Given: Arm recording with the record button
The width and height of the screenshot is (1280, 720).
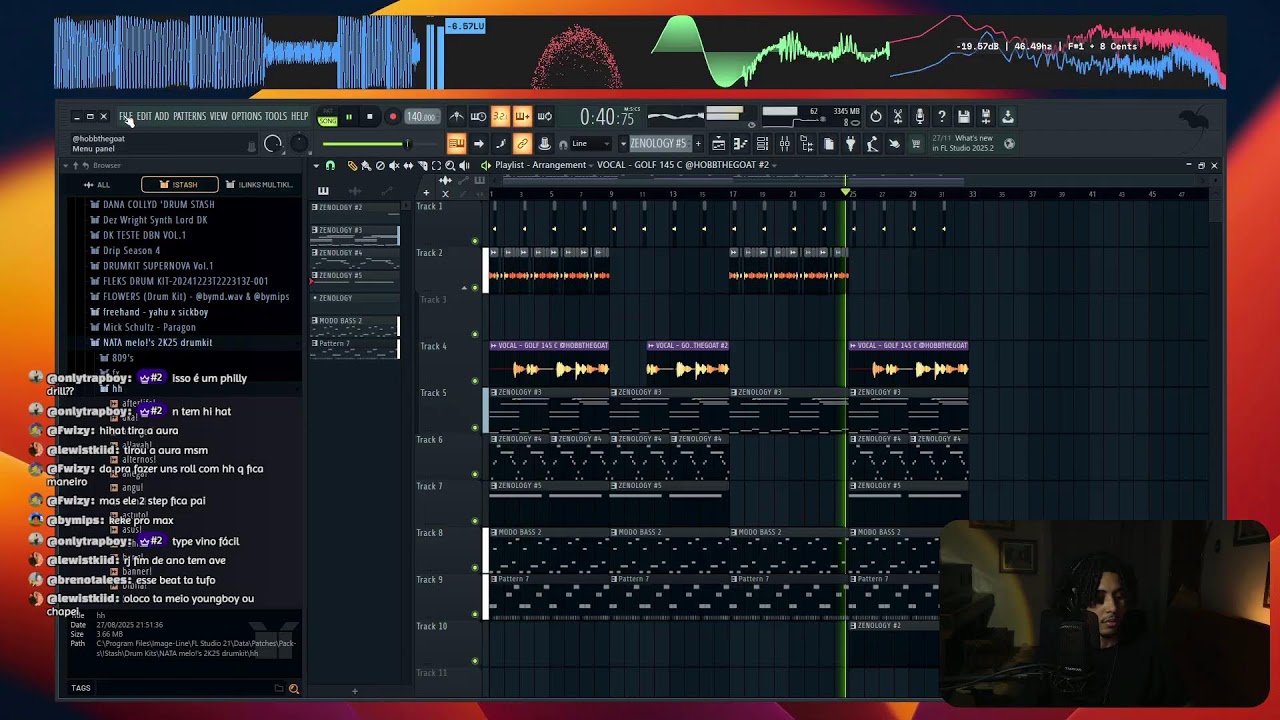Looking at the screenshot, I should [392, 117].
